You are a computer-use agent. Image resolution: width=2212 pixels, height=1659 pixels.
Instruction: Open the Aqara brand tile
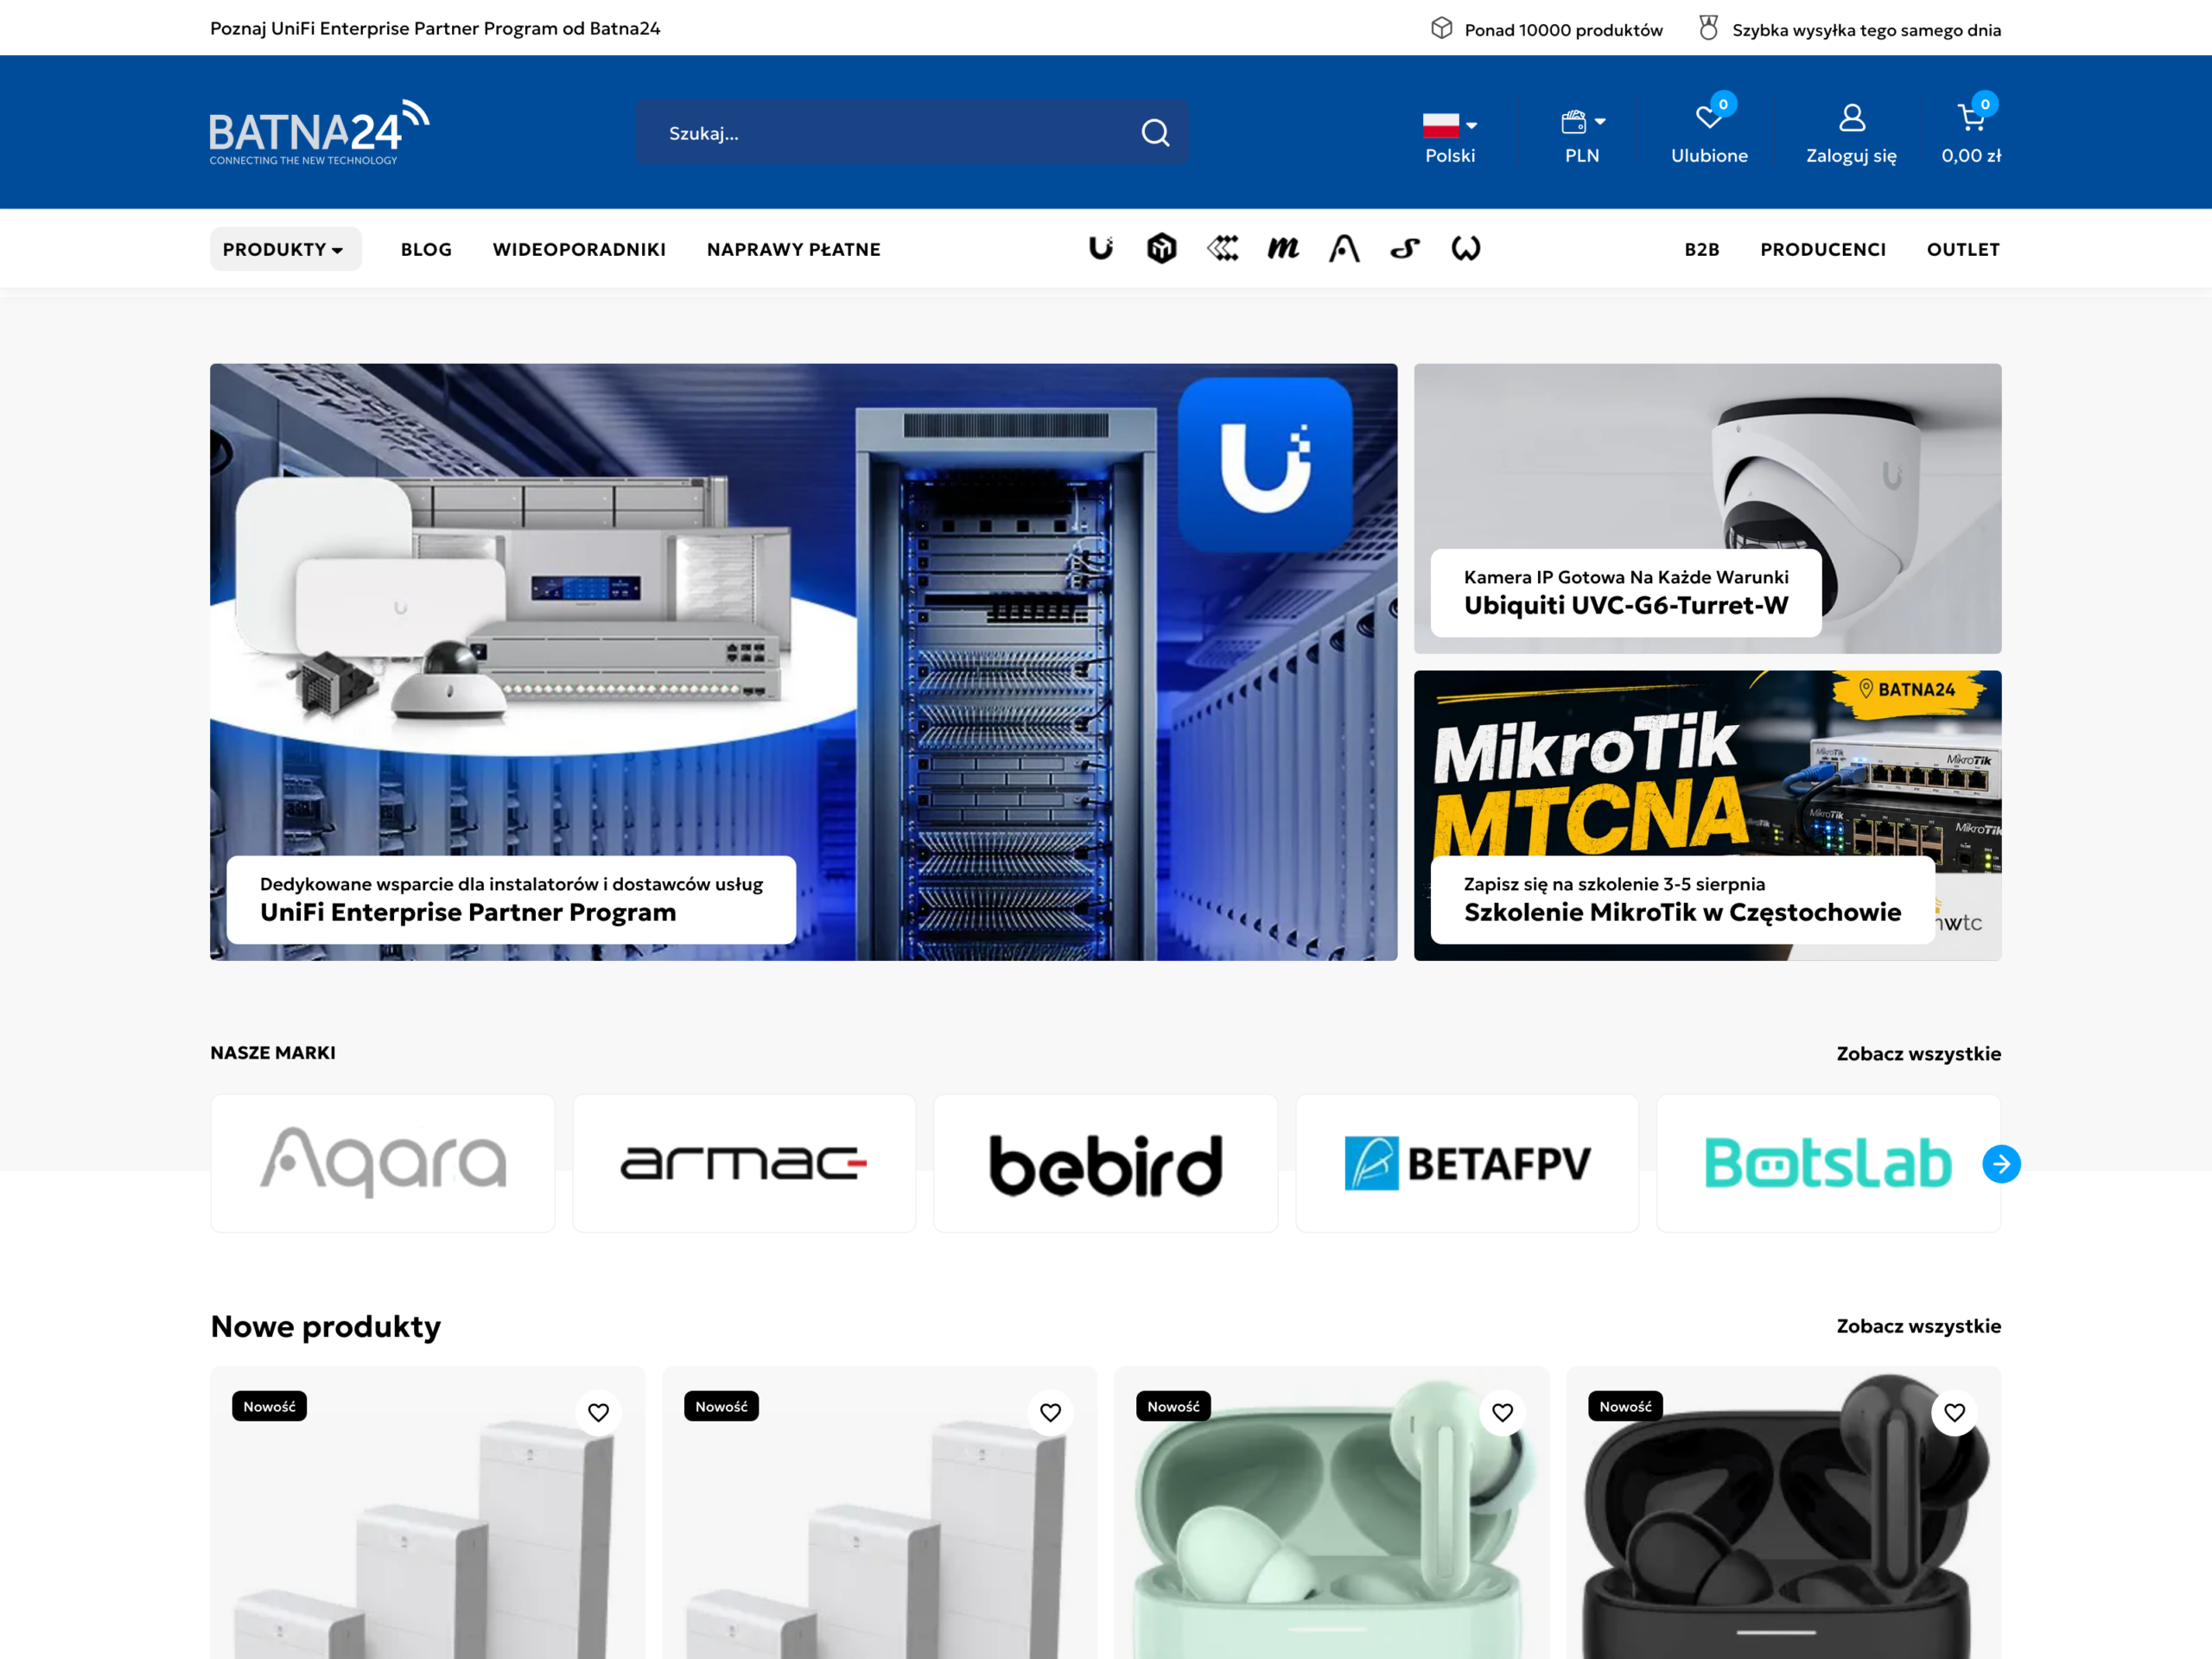point(382,1163)
